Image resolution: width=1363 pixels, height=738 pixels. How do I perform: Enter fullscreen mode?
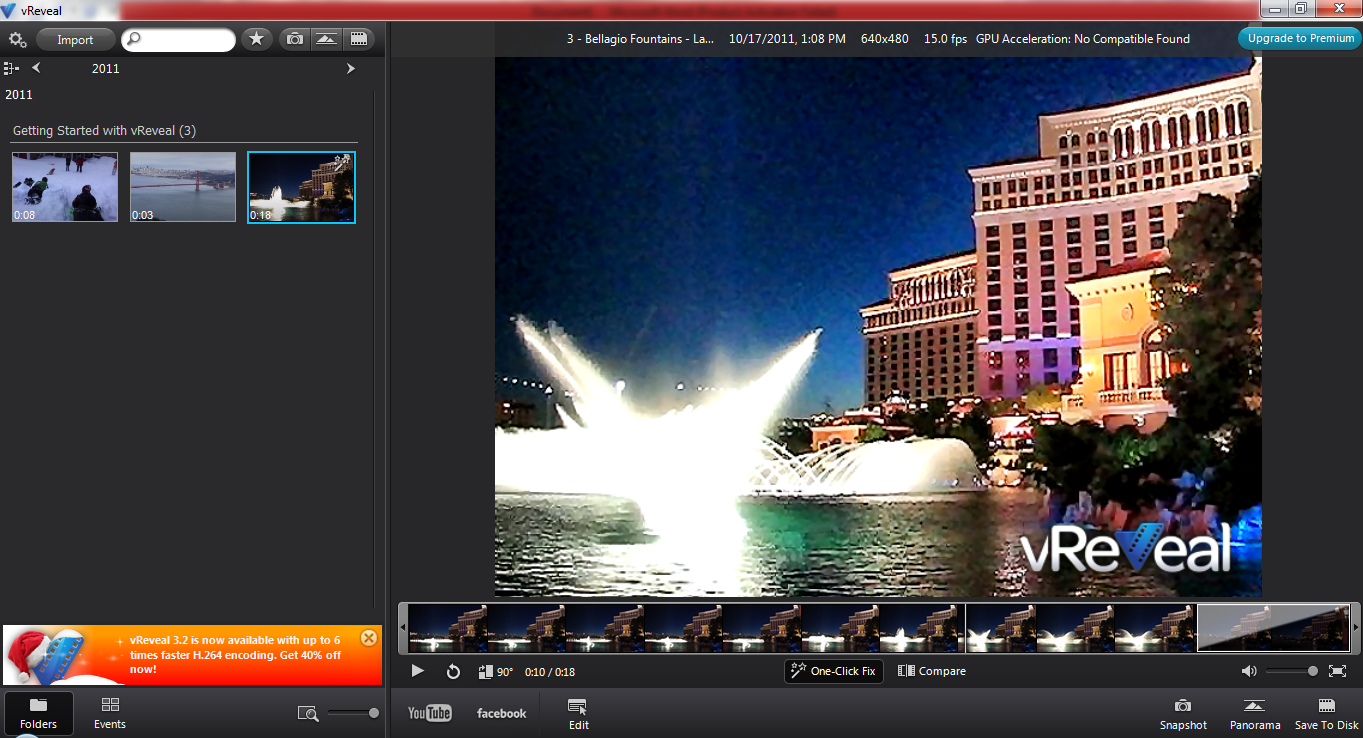point(1337,671)
